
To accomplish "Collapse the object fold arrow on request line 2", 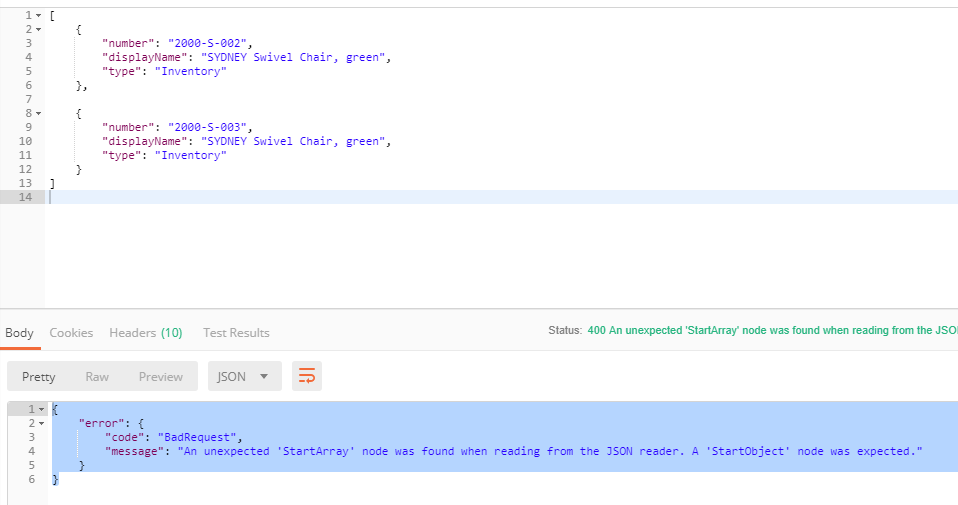I will [x=38, y=29].
